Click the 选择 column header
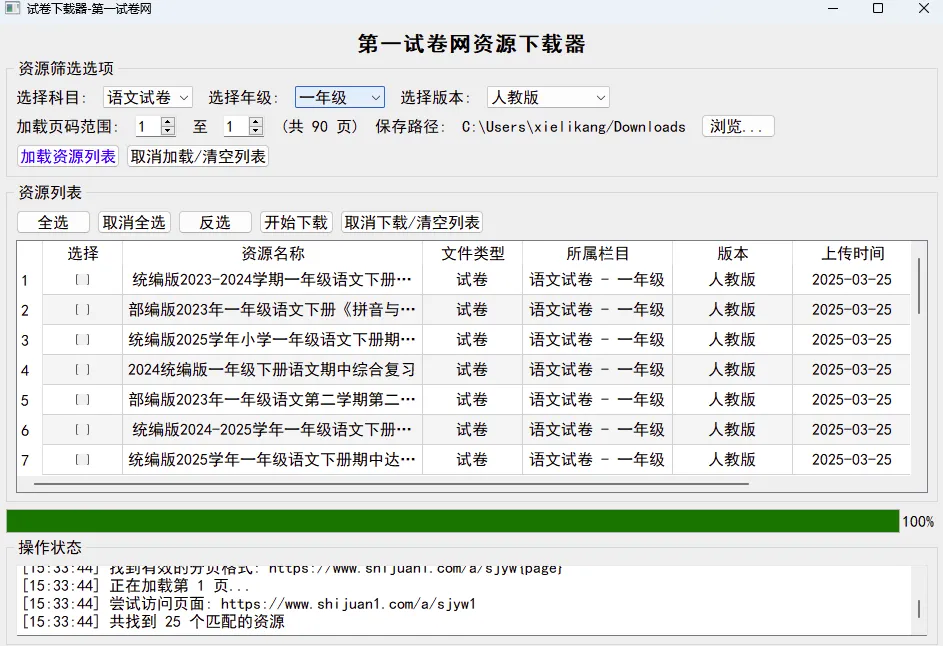Viewport: 943px width, 646px height. tap(82, 253)
